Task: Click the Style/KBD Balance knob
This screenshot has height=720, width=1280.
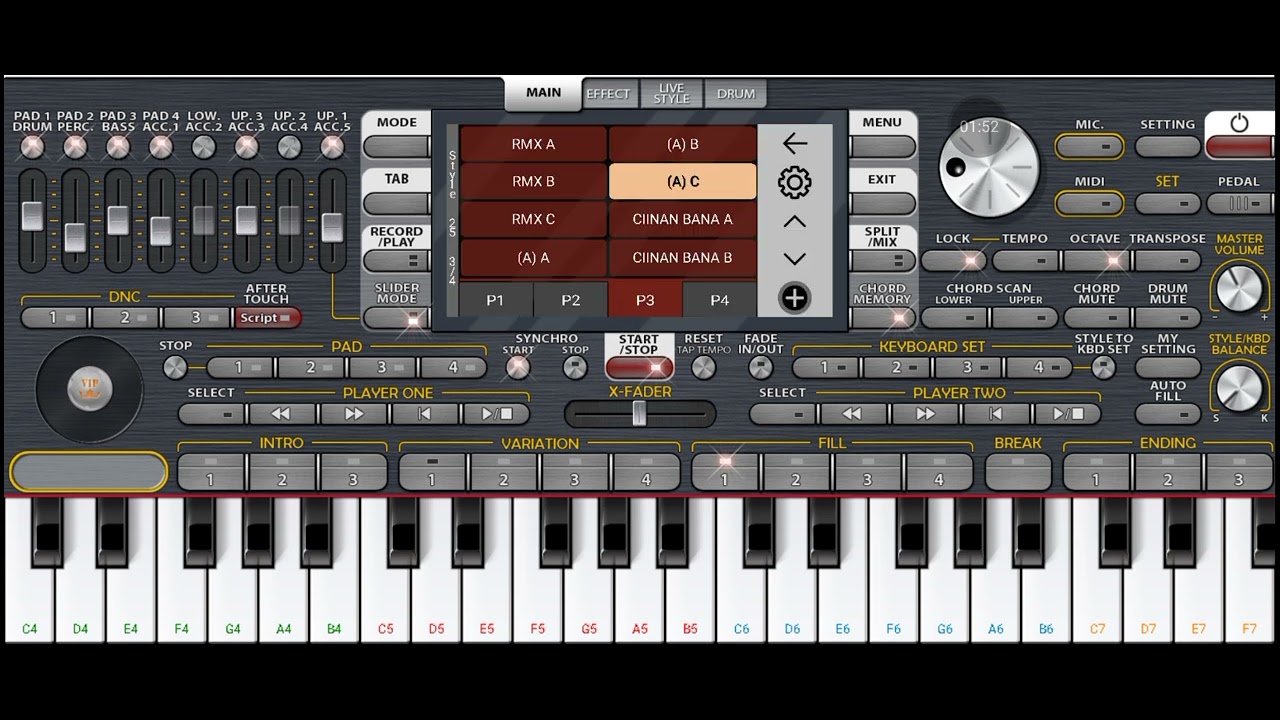Action: tap(1239, 388)
